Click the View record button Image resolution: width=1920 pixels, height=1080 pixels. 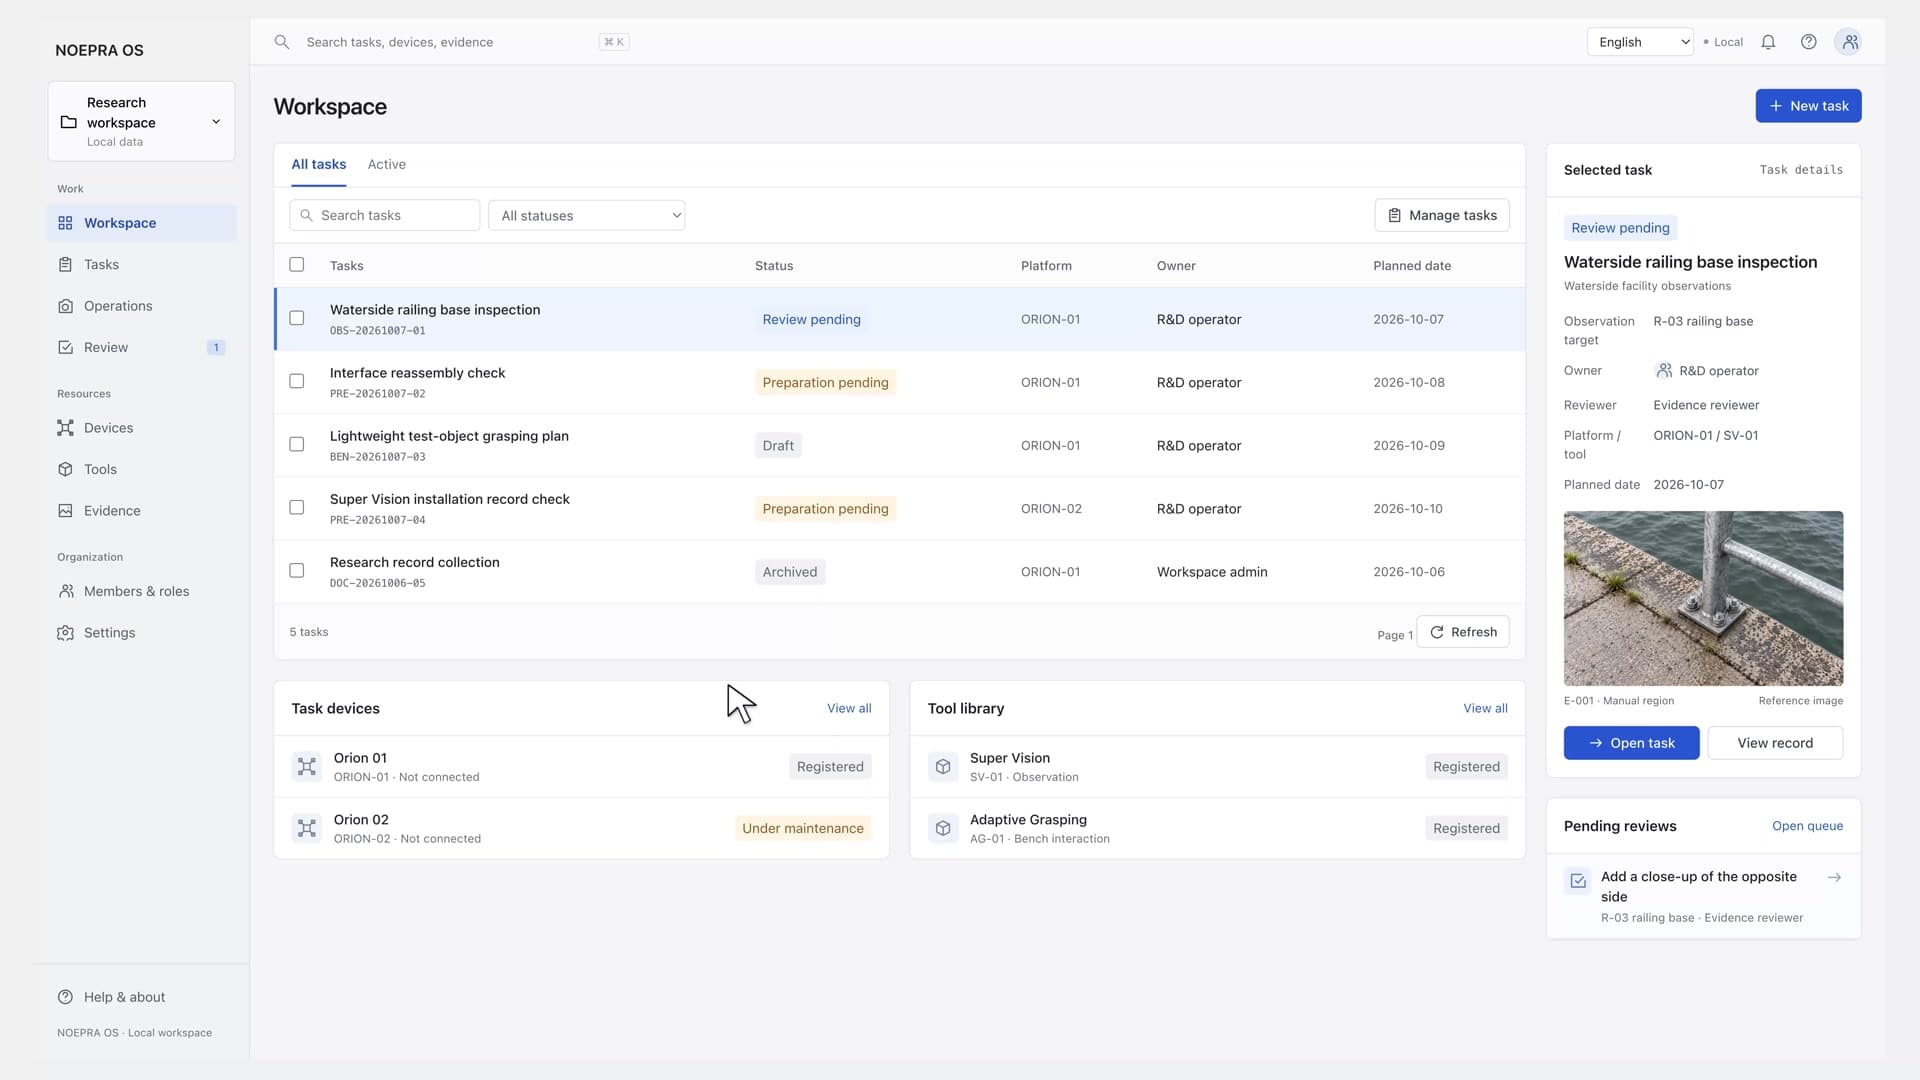pos(1775,743)
